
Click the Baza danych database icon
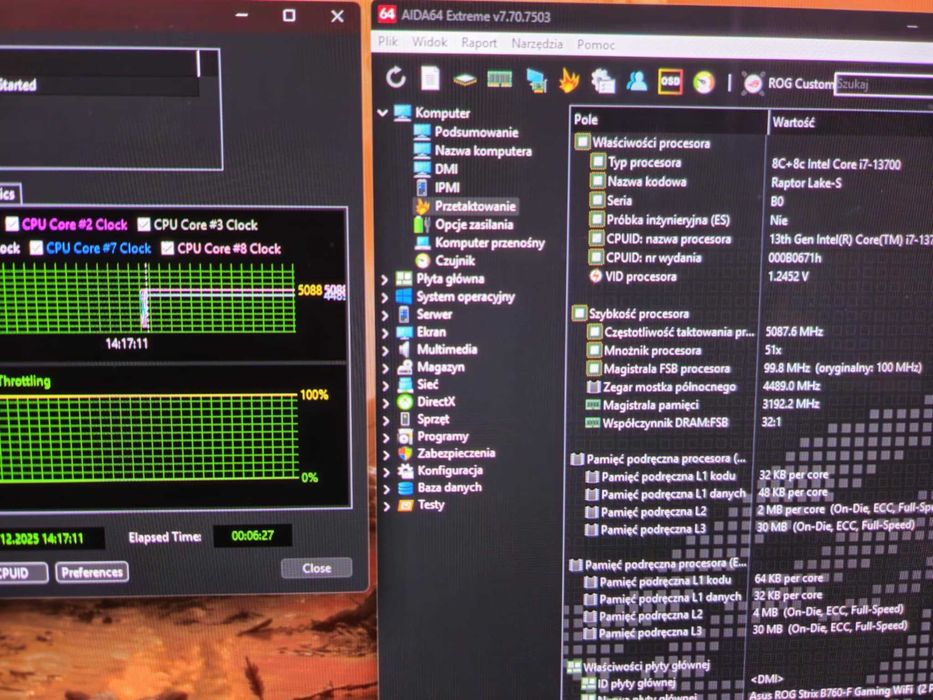[x=406, y=488]
